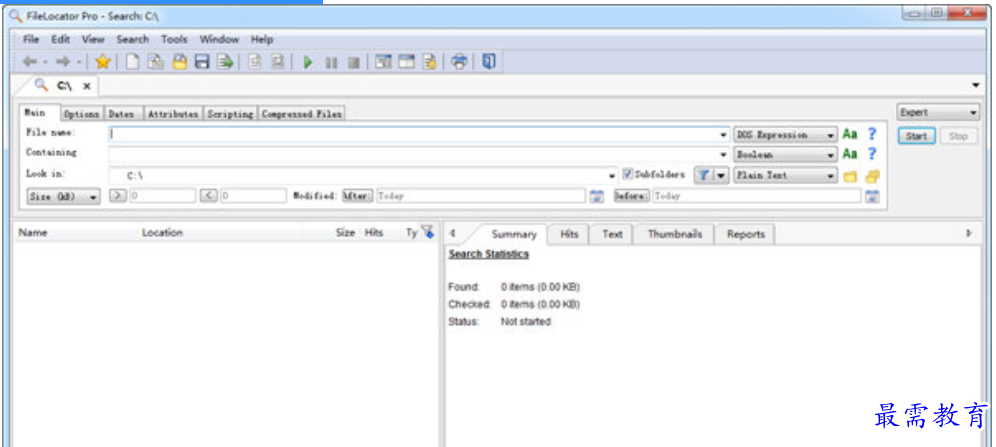Open saved search with yellow folder icon
The height and width of the screenshot is (447, 996).
(x=180, y=62)
